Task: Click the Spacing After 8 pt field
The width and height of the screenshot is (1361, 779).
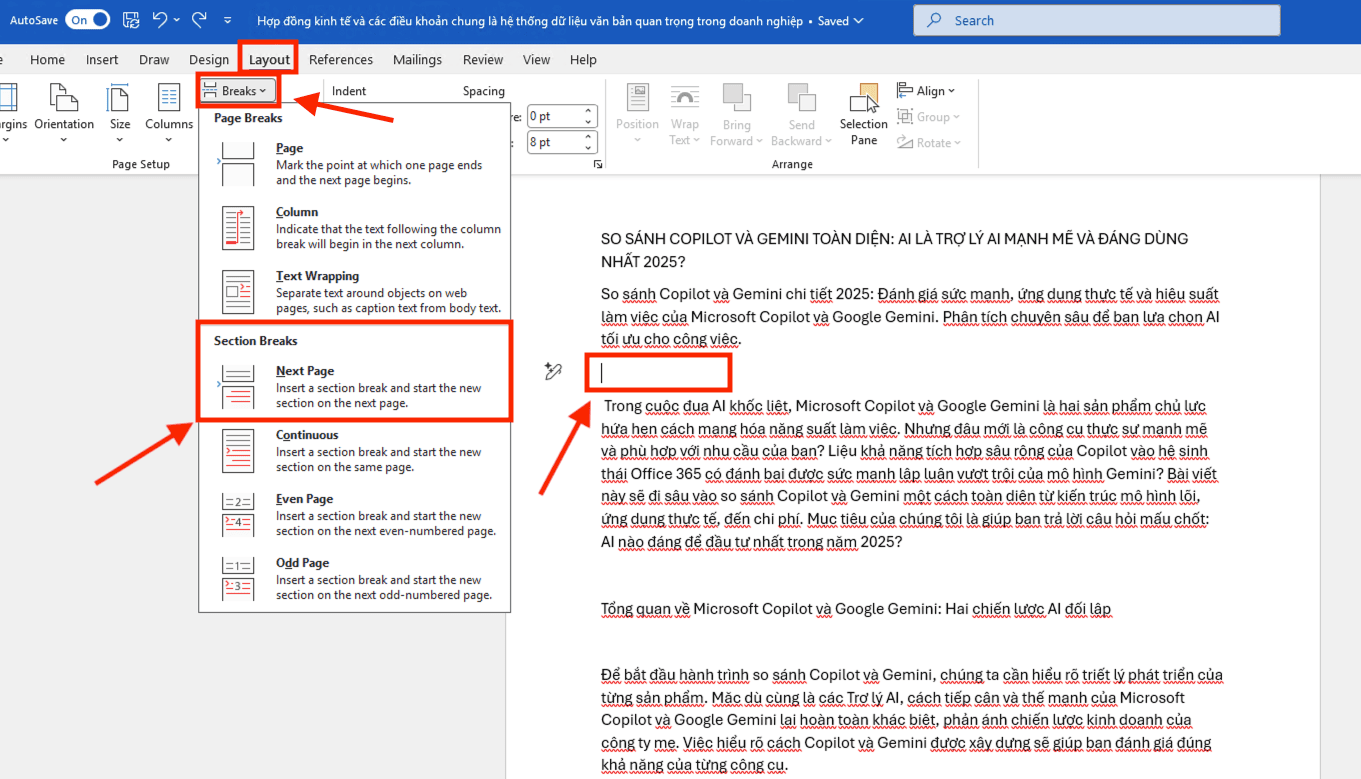Action: 553,142
